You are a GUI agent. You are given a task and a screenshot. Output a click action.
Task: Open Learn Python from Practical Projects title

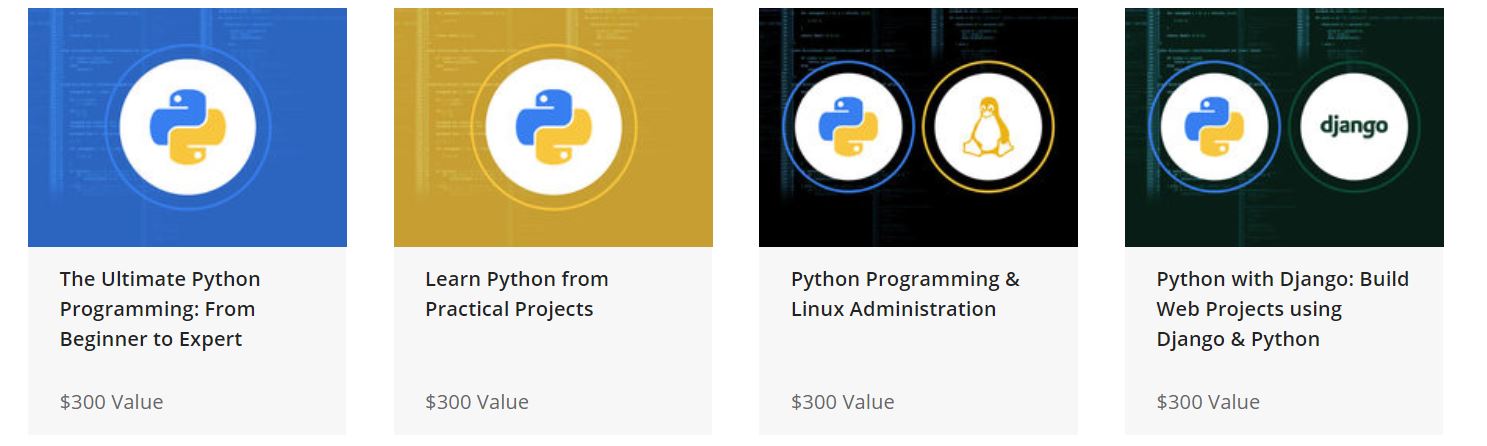(516, 294)
